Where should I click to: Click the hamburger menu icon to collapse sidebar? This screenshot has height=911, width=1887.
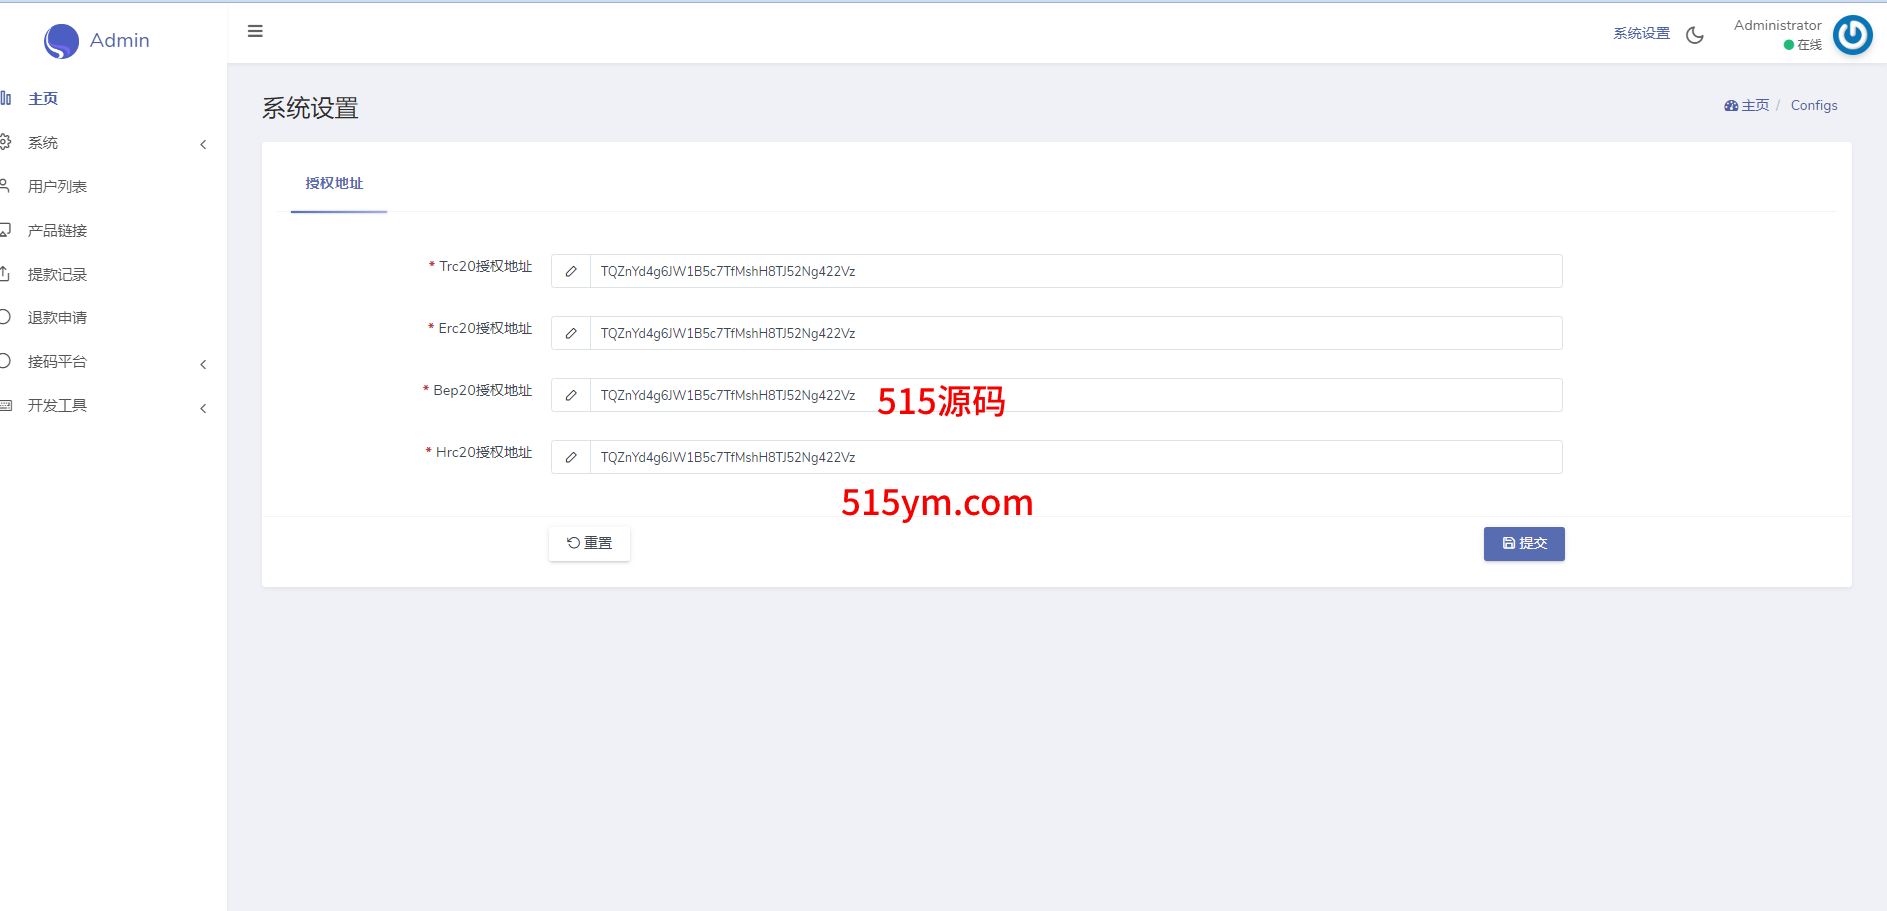tap(255, 32)
